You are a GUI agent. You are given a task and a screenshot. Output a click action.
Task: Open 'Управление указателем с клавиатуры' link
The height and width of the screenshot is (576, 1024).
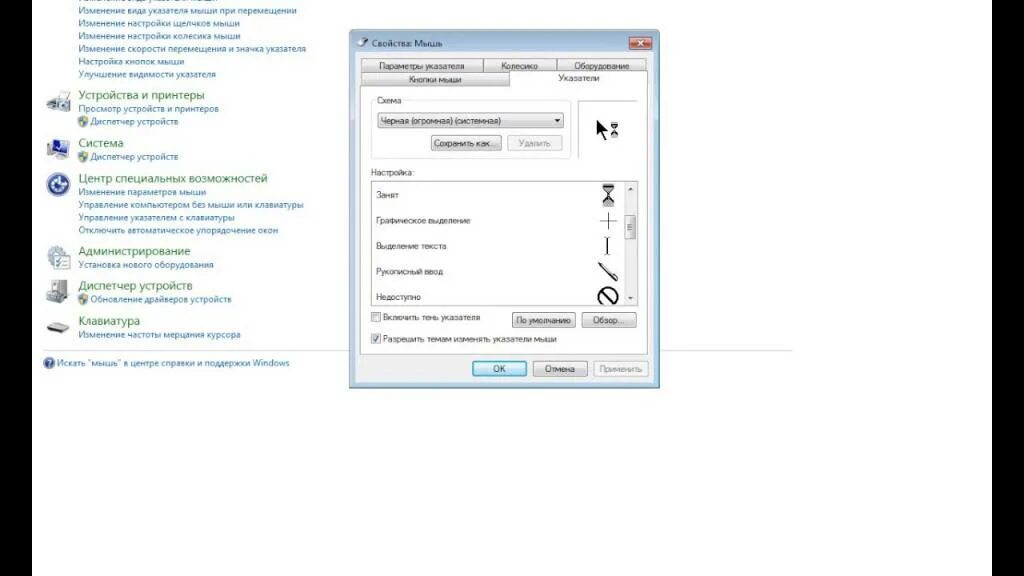156,217
